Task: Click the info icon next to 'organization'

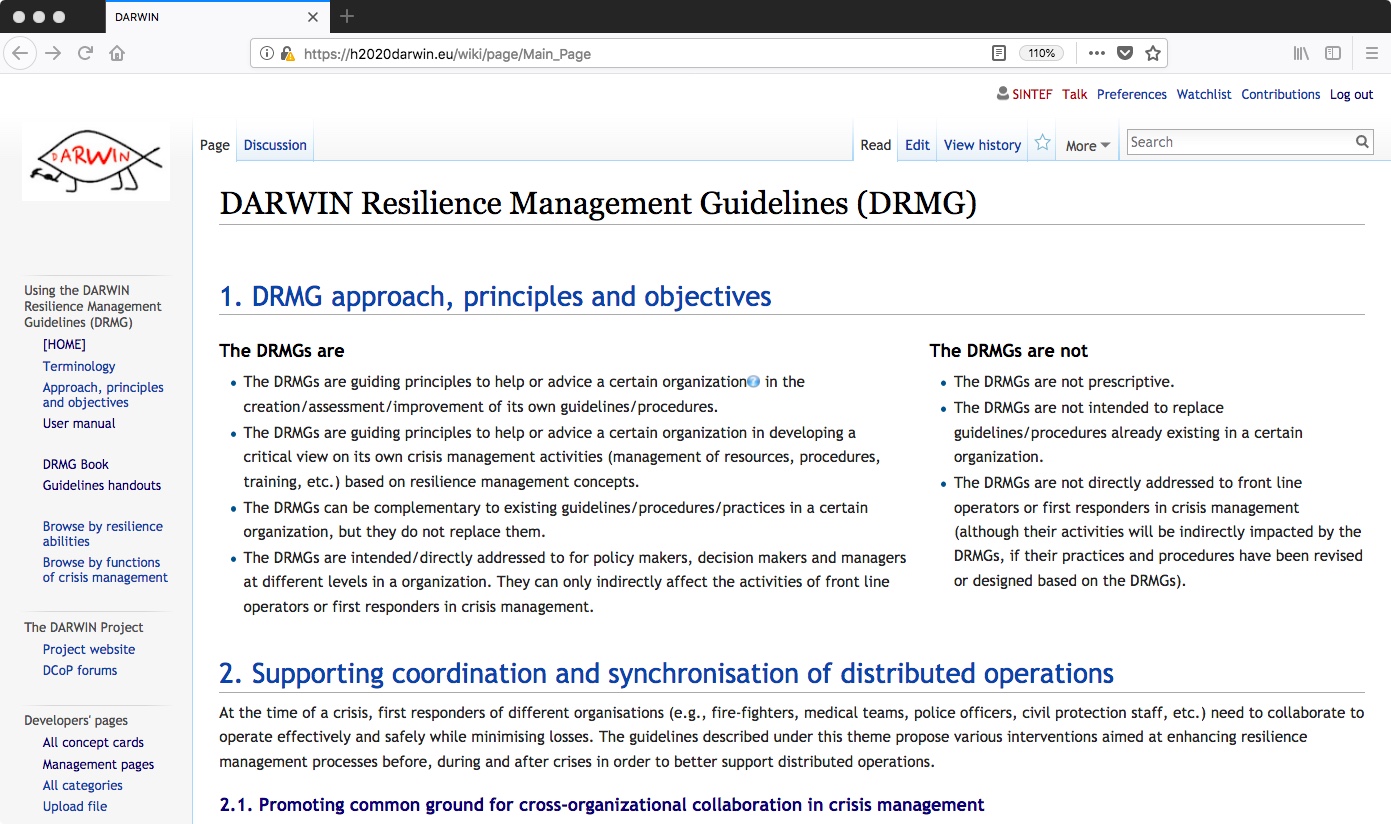Action: tap(754, 381)
